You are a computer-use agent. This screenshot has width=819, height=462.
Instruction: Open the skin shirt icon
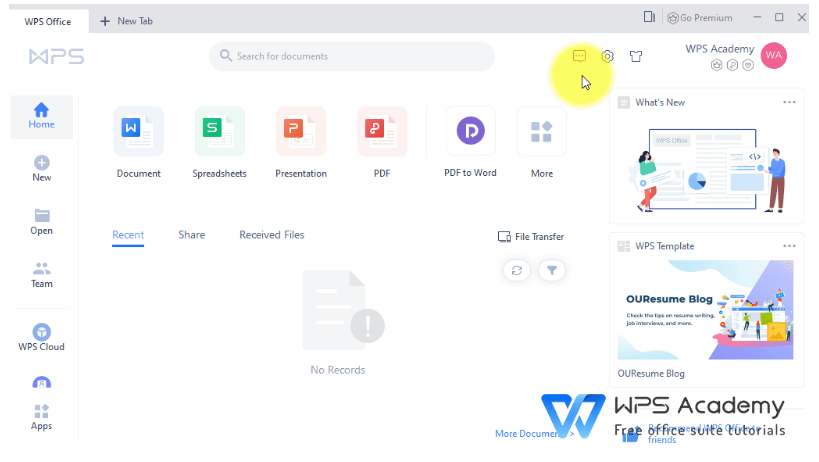tap(636, 56)
